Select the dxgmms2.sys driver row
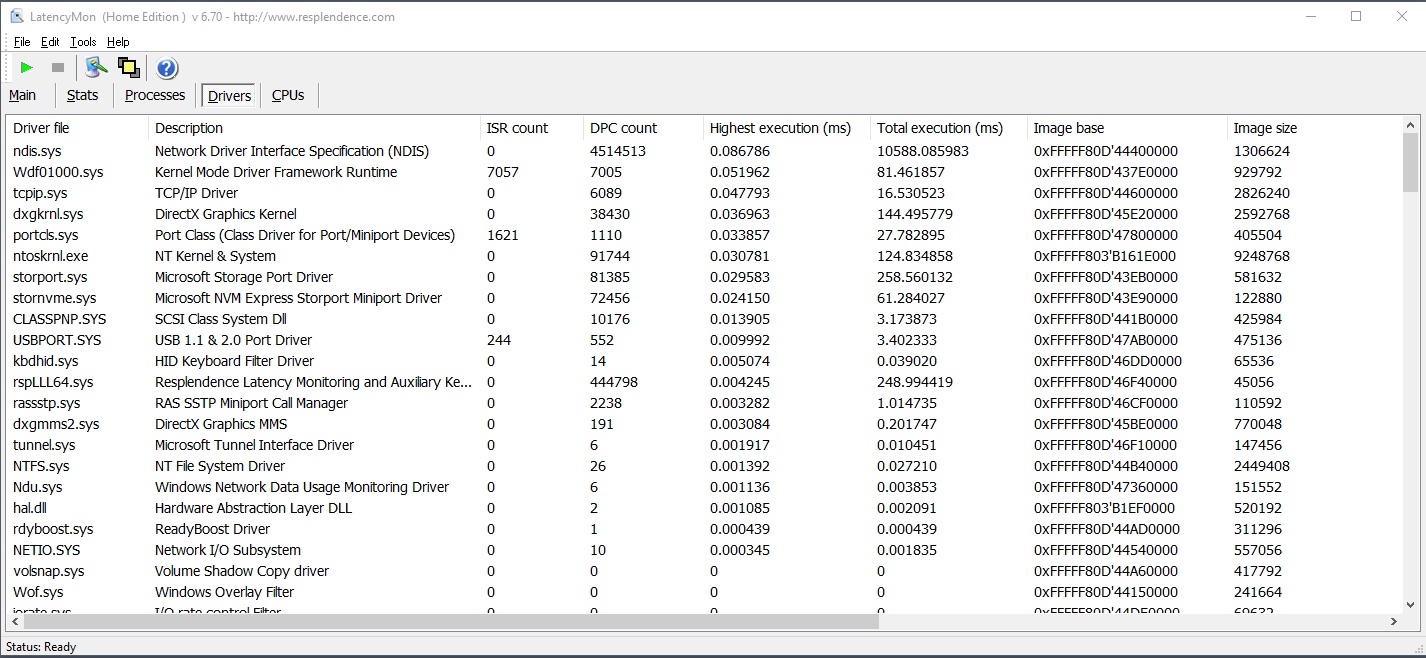The width and height of the screenshot is (1426, 658). tap(705, 424)
